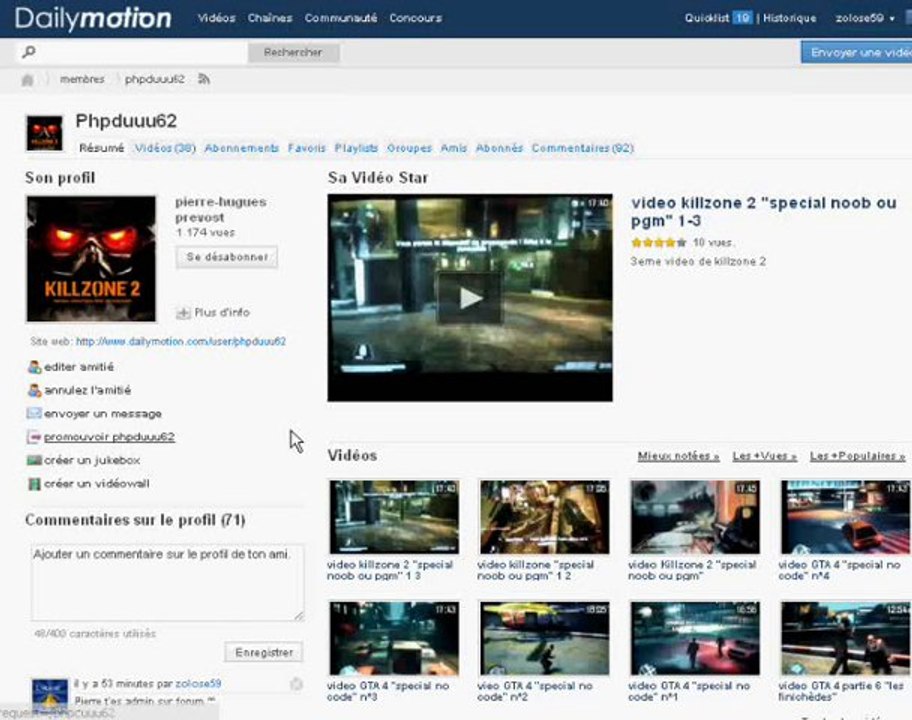Switch to Abonnés tab
The image size is (912, 720).
pyautogui.click(x=499, y=148)
